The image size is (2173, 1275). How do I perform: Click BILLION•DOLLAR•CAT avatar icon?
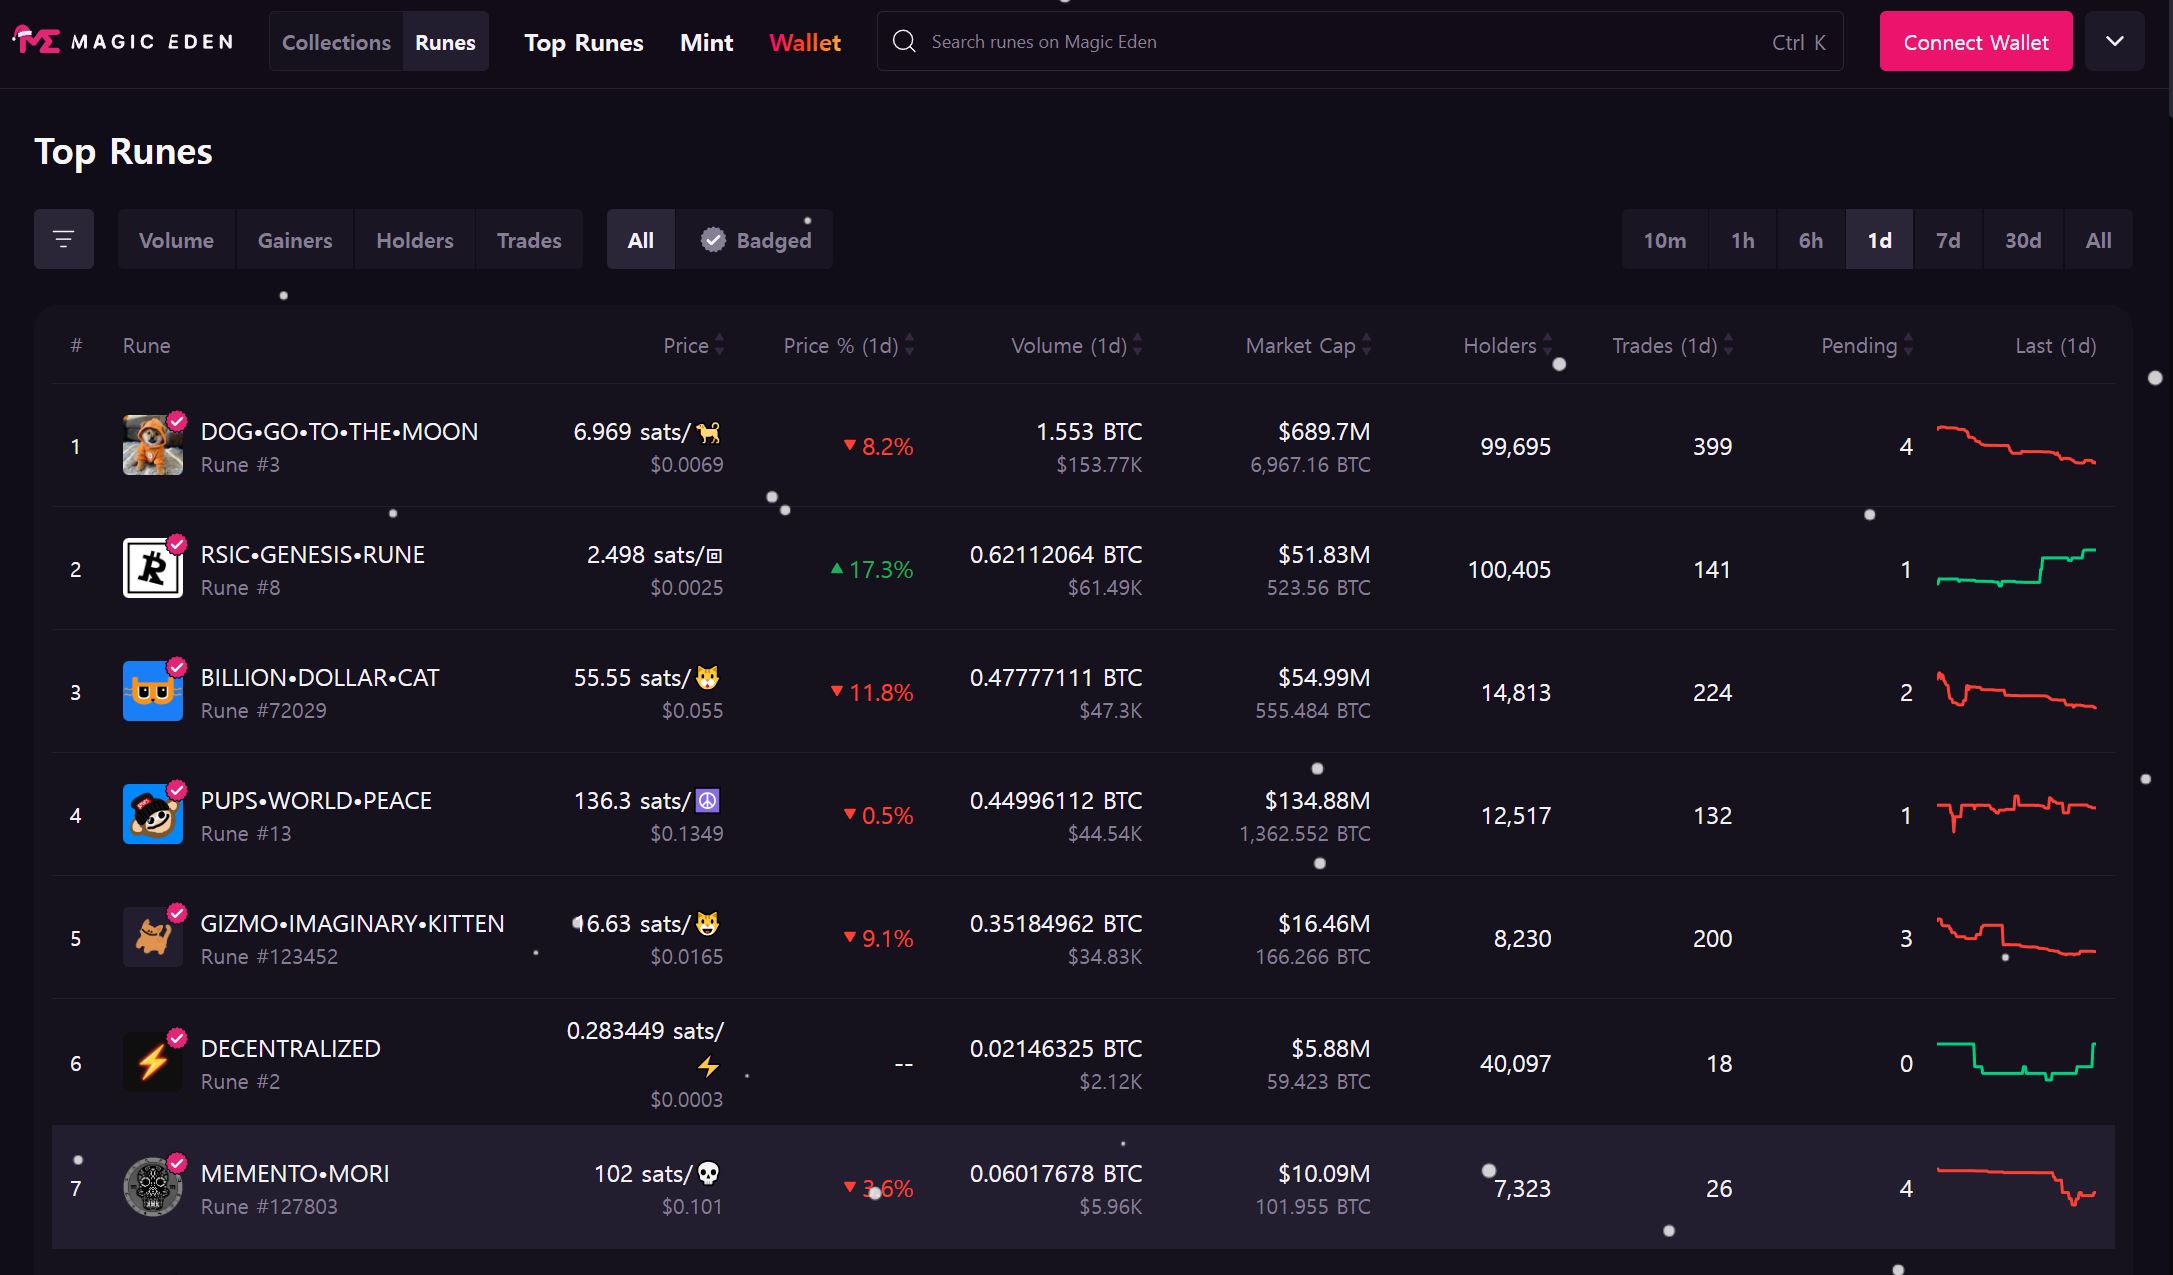click(152, 691)
